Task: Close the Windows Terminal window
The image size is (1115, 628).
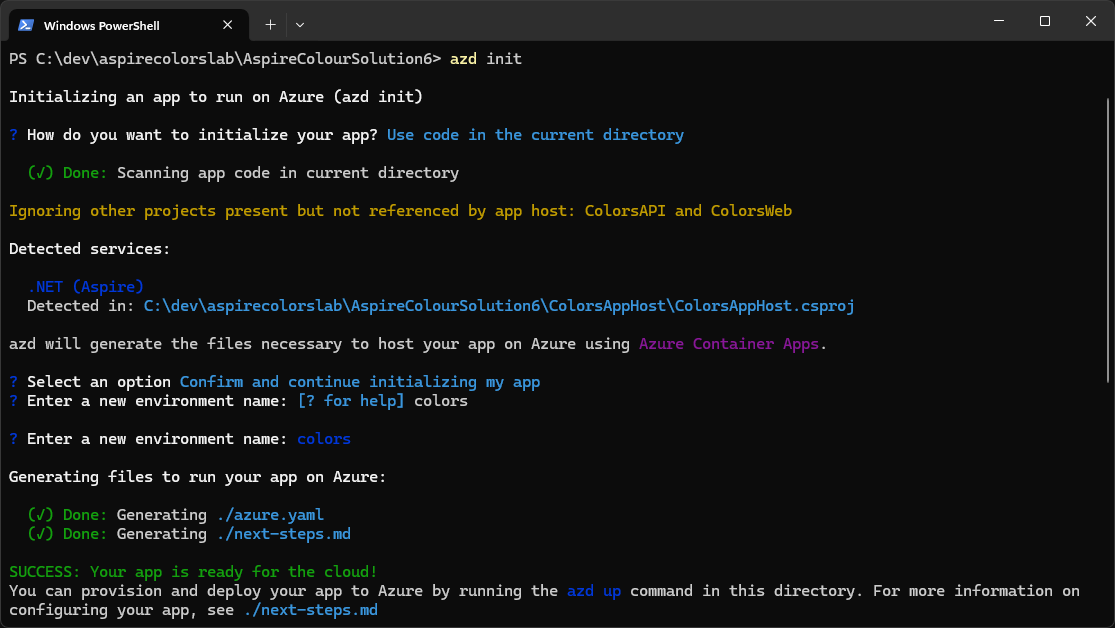Action: coord(1090,21)
